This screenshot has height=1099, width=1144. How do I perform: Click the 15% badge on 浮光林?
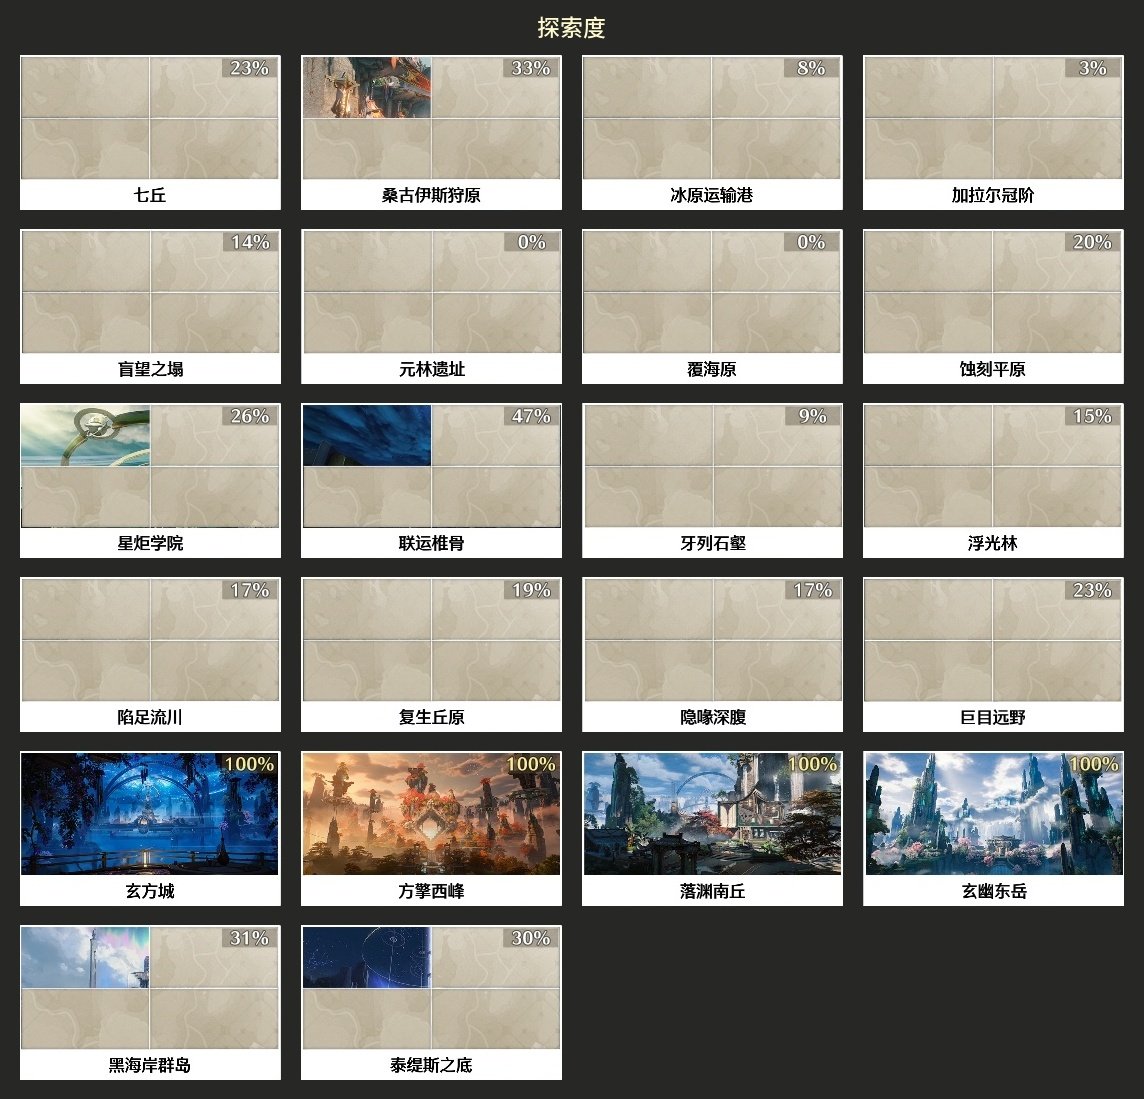pos(1092,416)
